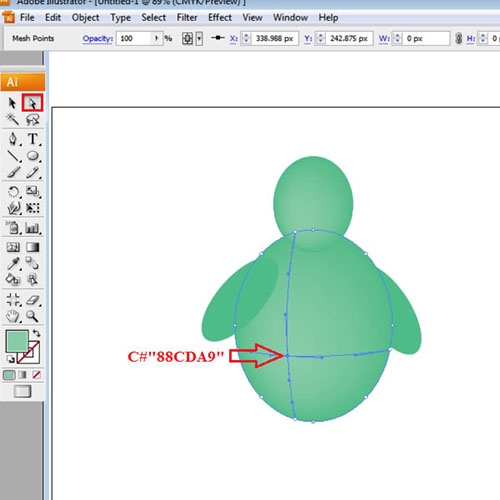The image size is (500, 500).
Task: Open the Edit menu
Action: pos(53,17)
